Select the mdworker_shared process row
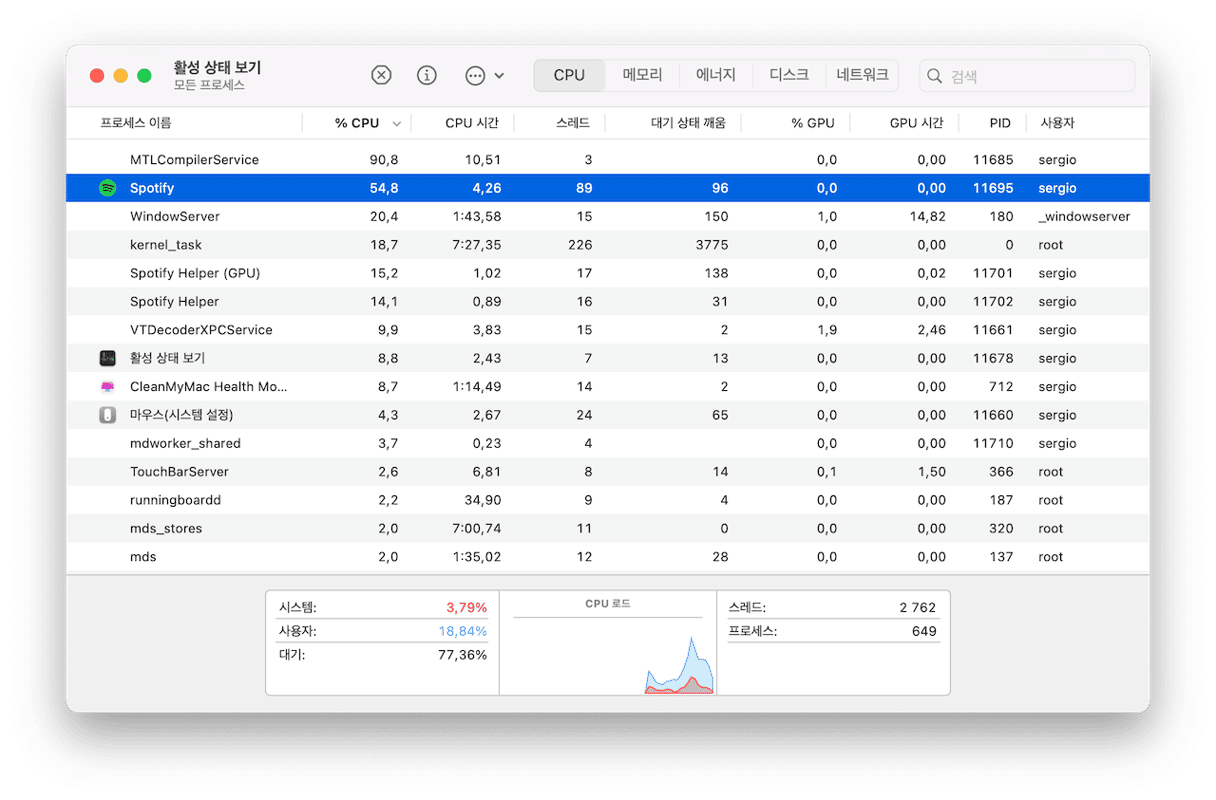 click(608, 443)
